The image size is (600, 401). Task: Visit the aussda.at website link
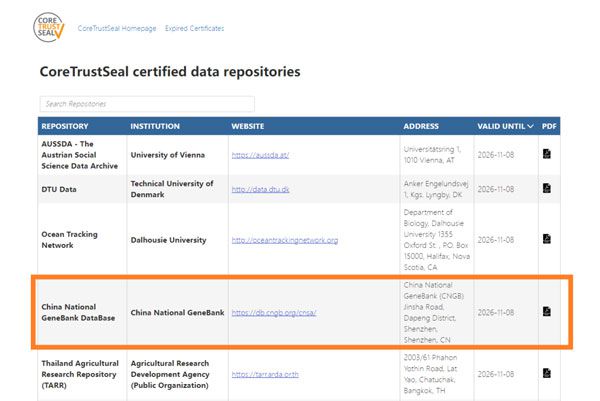click(260, 155)
